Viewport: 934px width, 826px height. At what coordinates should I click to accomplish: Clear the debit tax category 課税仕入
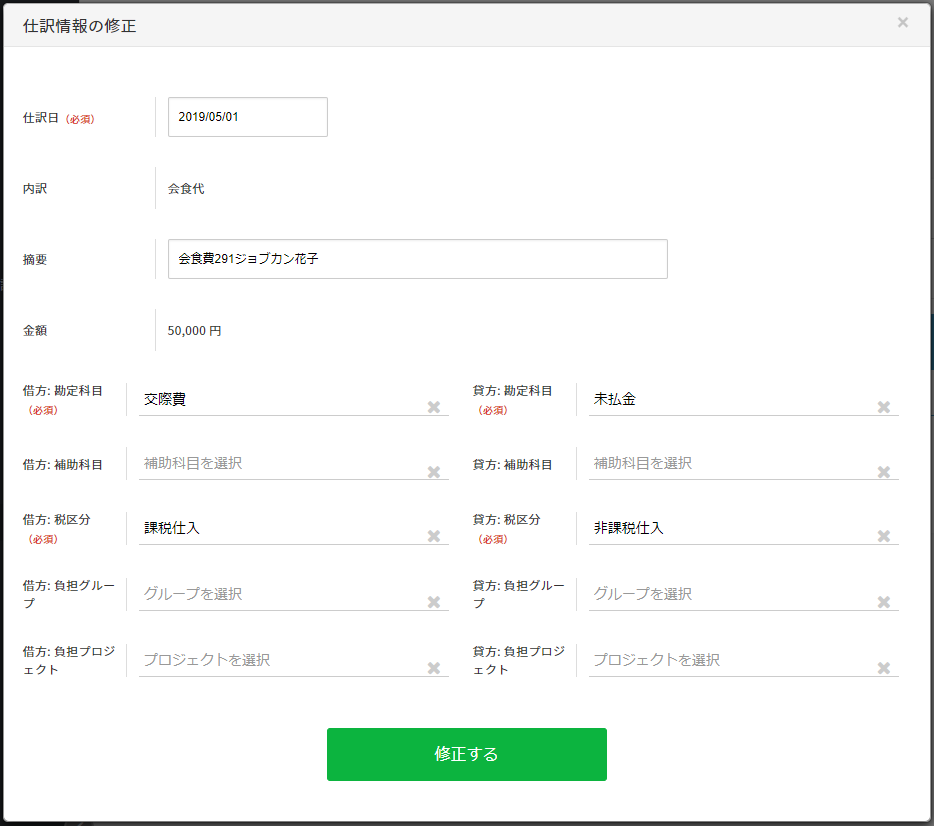pos(434,536)
